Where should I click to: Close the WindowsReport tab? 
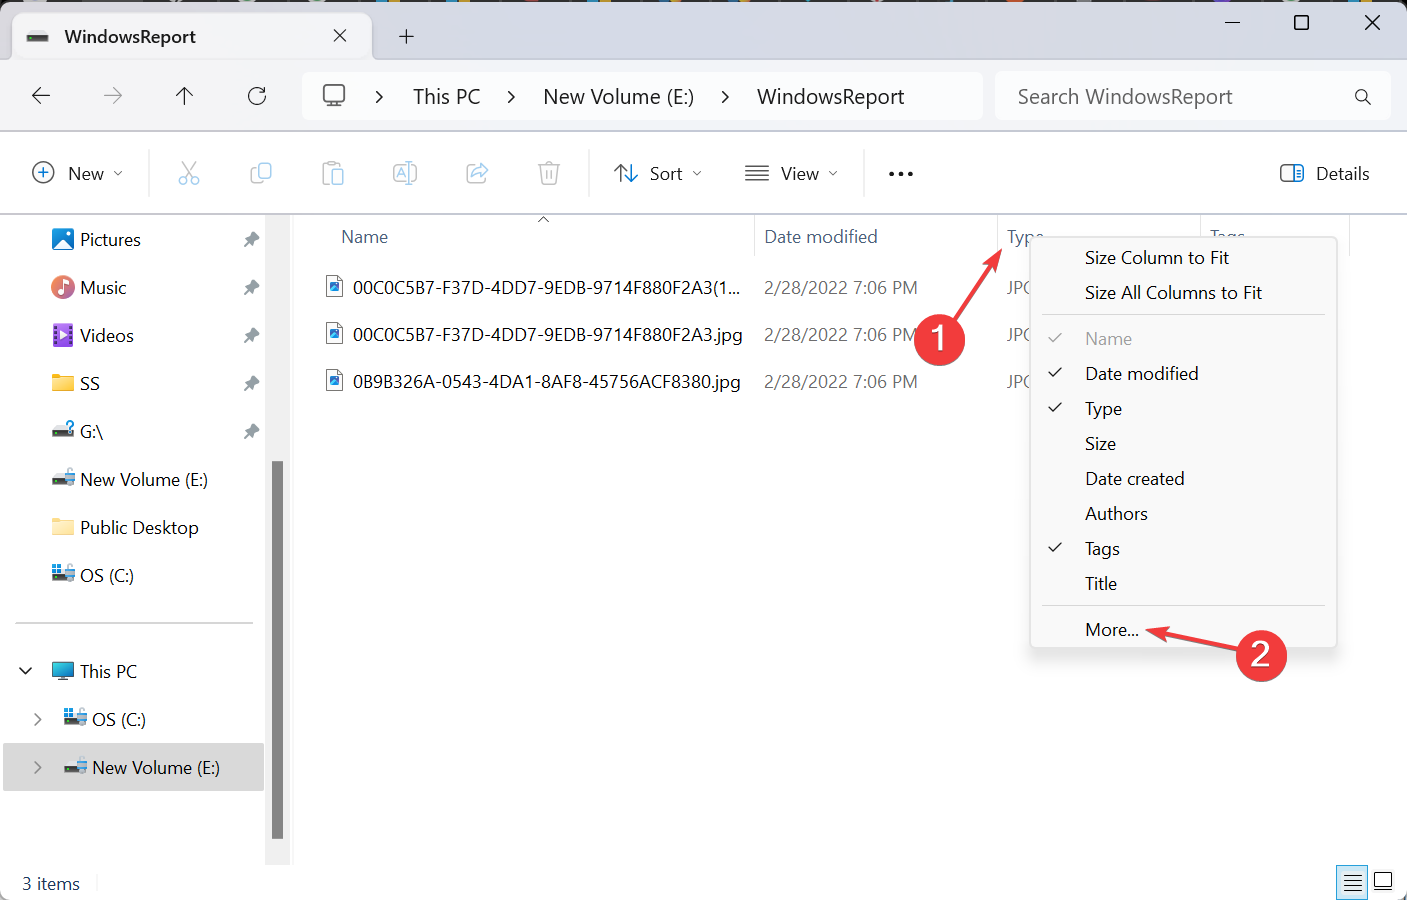click(340, 36)
